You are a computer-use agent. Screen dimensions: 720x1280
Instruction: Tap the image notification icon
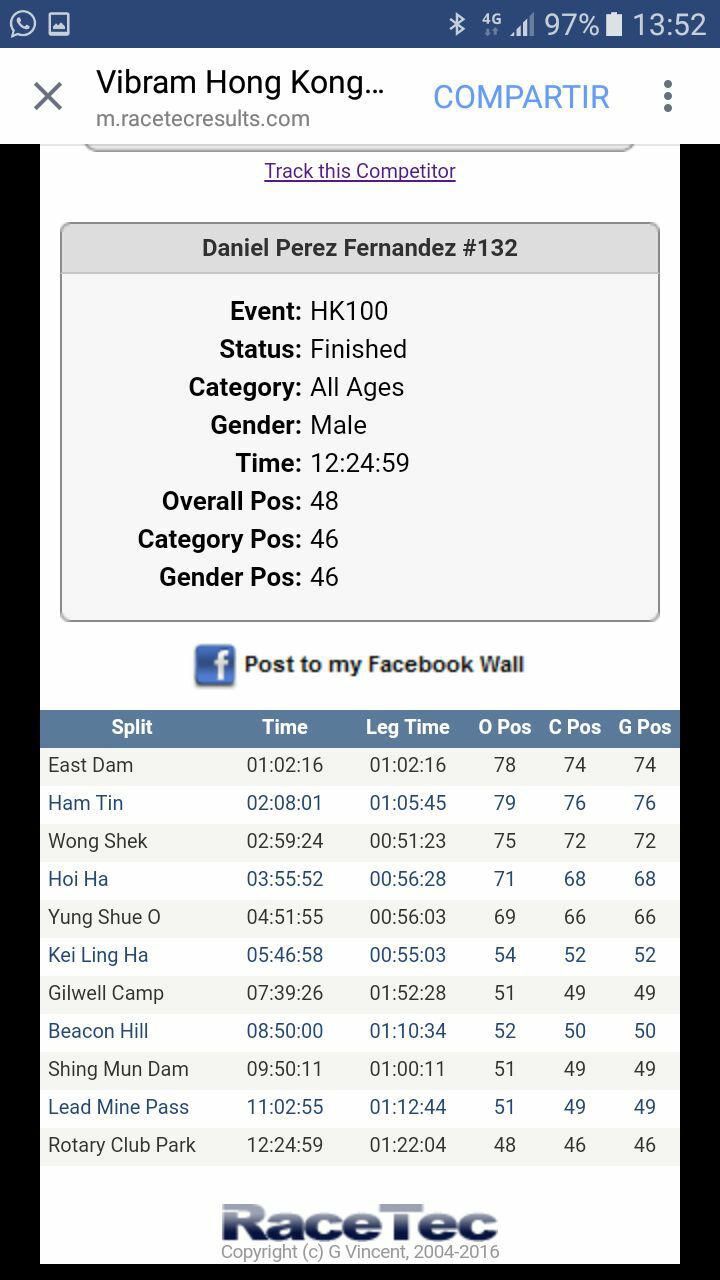tap(60, 23)
